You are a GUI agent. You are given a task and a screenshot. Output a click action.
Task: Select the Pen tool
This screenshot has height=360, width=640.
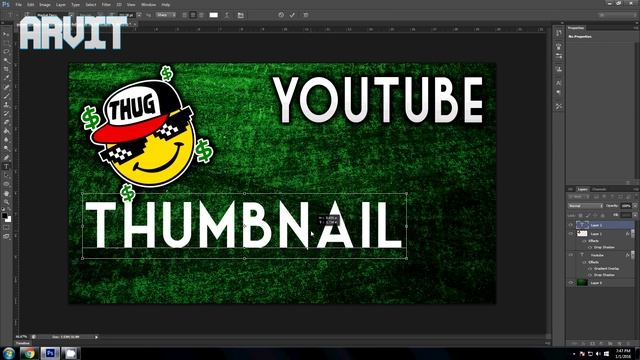pyautogui.click(x=6, y=158)
